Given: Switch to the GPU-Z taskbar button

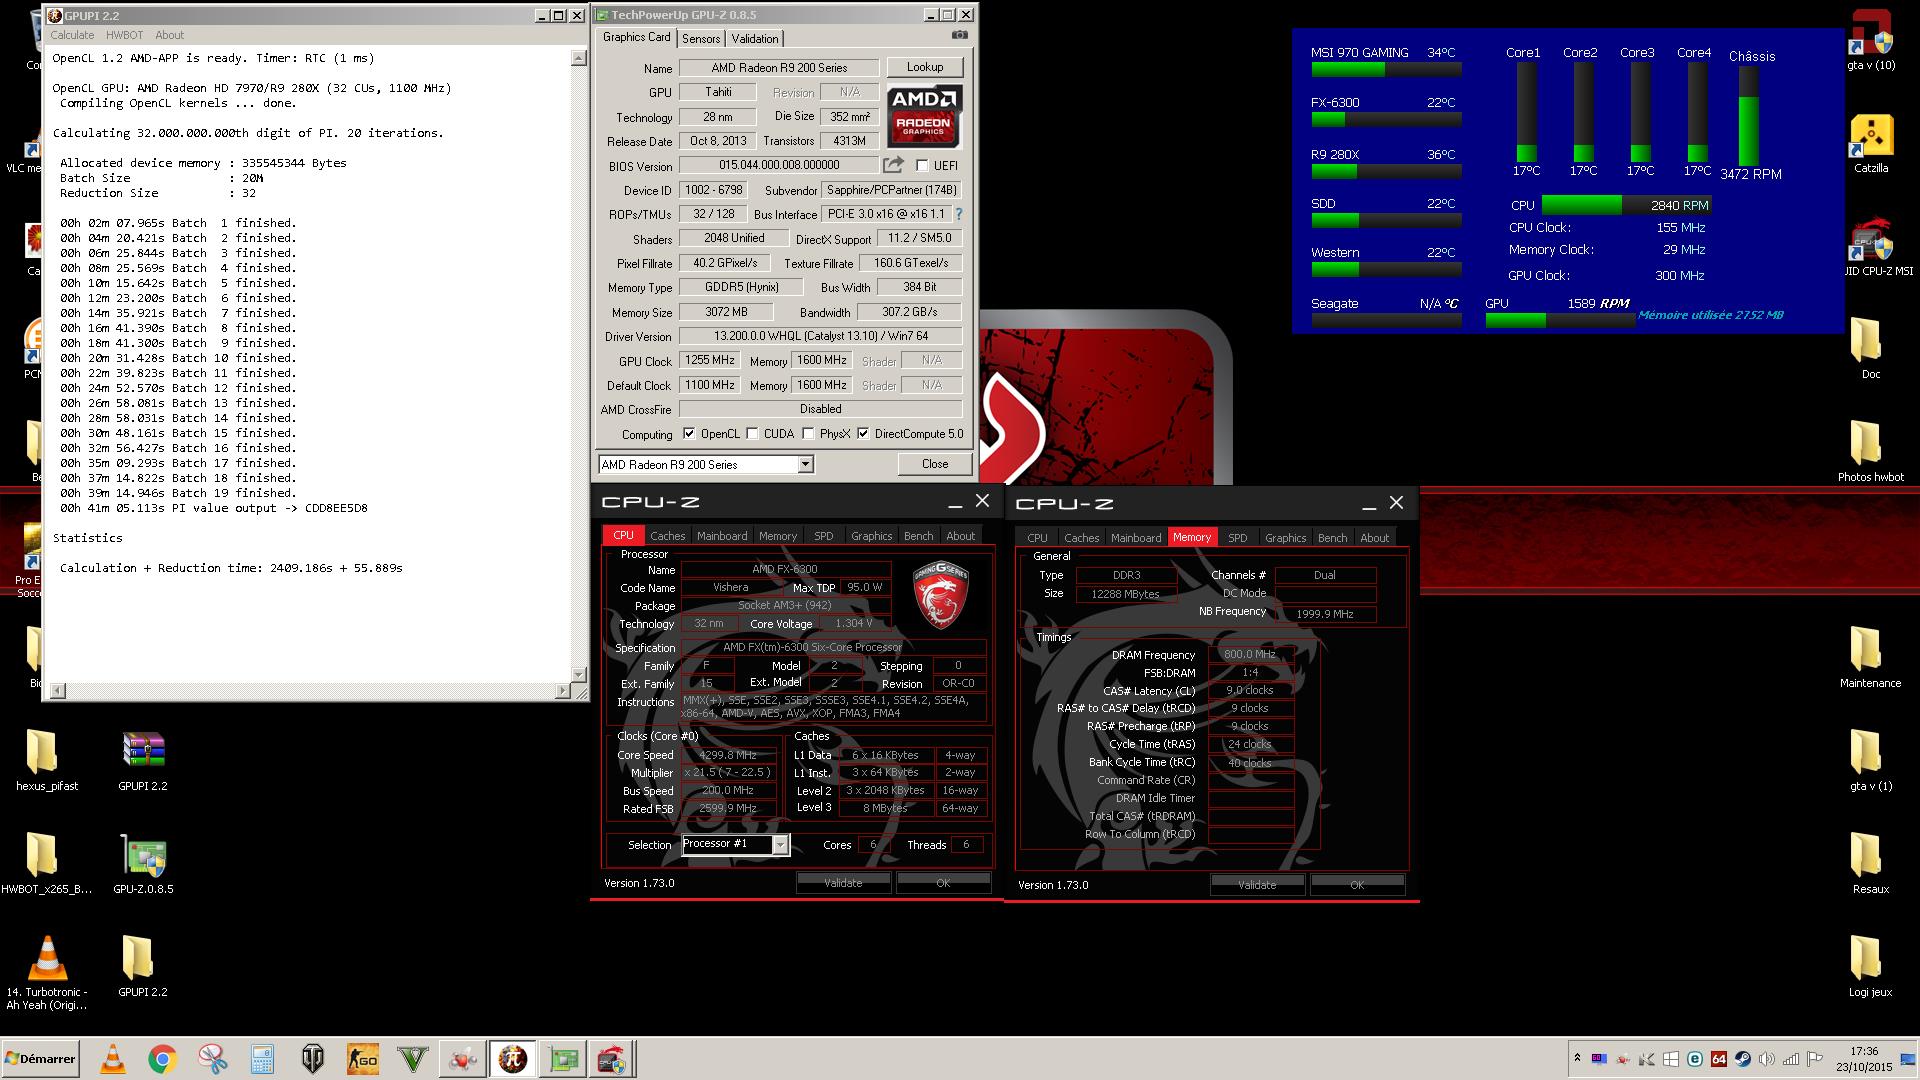Looking at the screenshot, I should click(563, 1059).
